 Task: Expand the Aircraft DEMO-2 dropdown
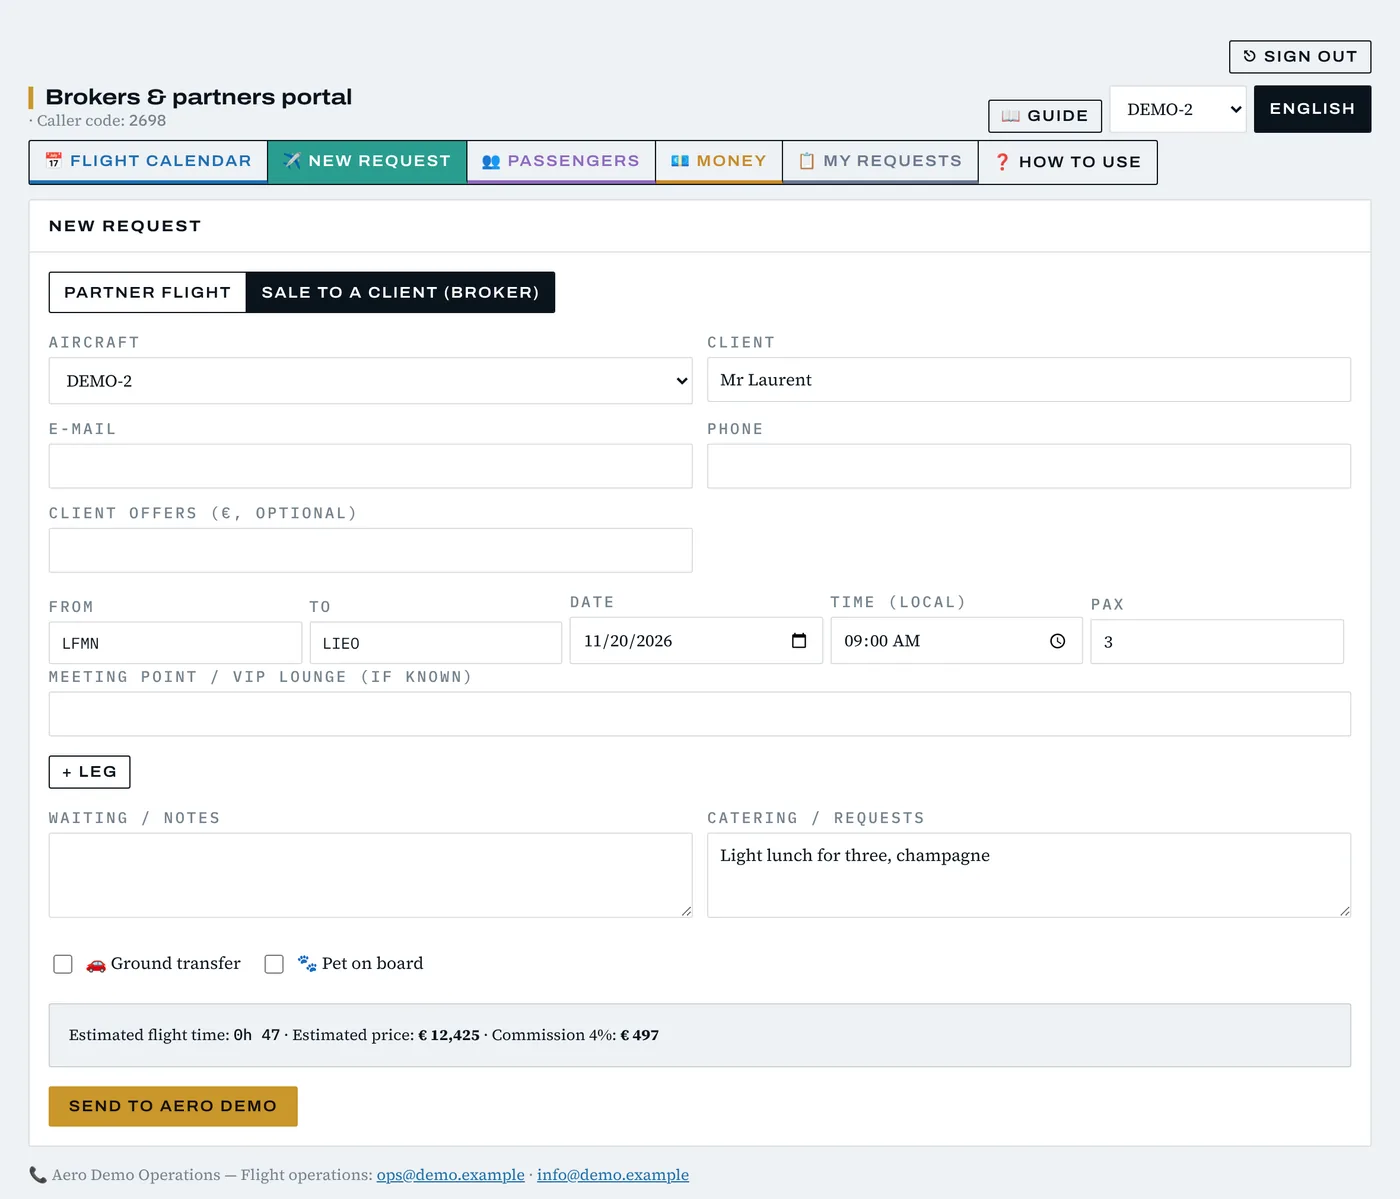pyautogui.click(x=370, y=381)
